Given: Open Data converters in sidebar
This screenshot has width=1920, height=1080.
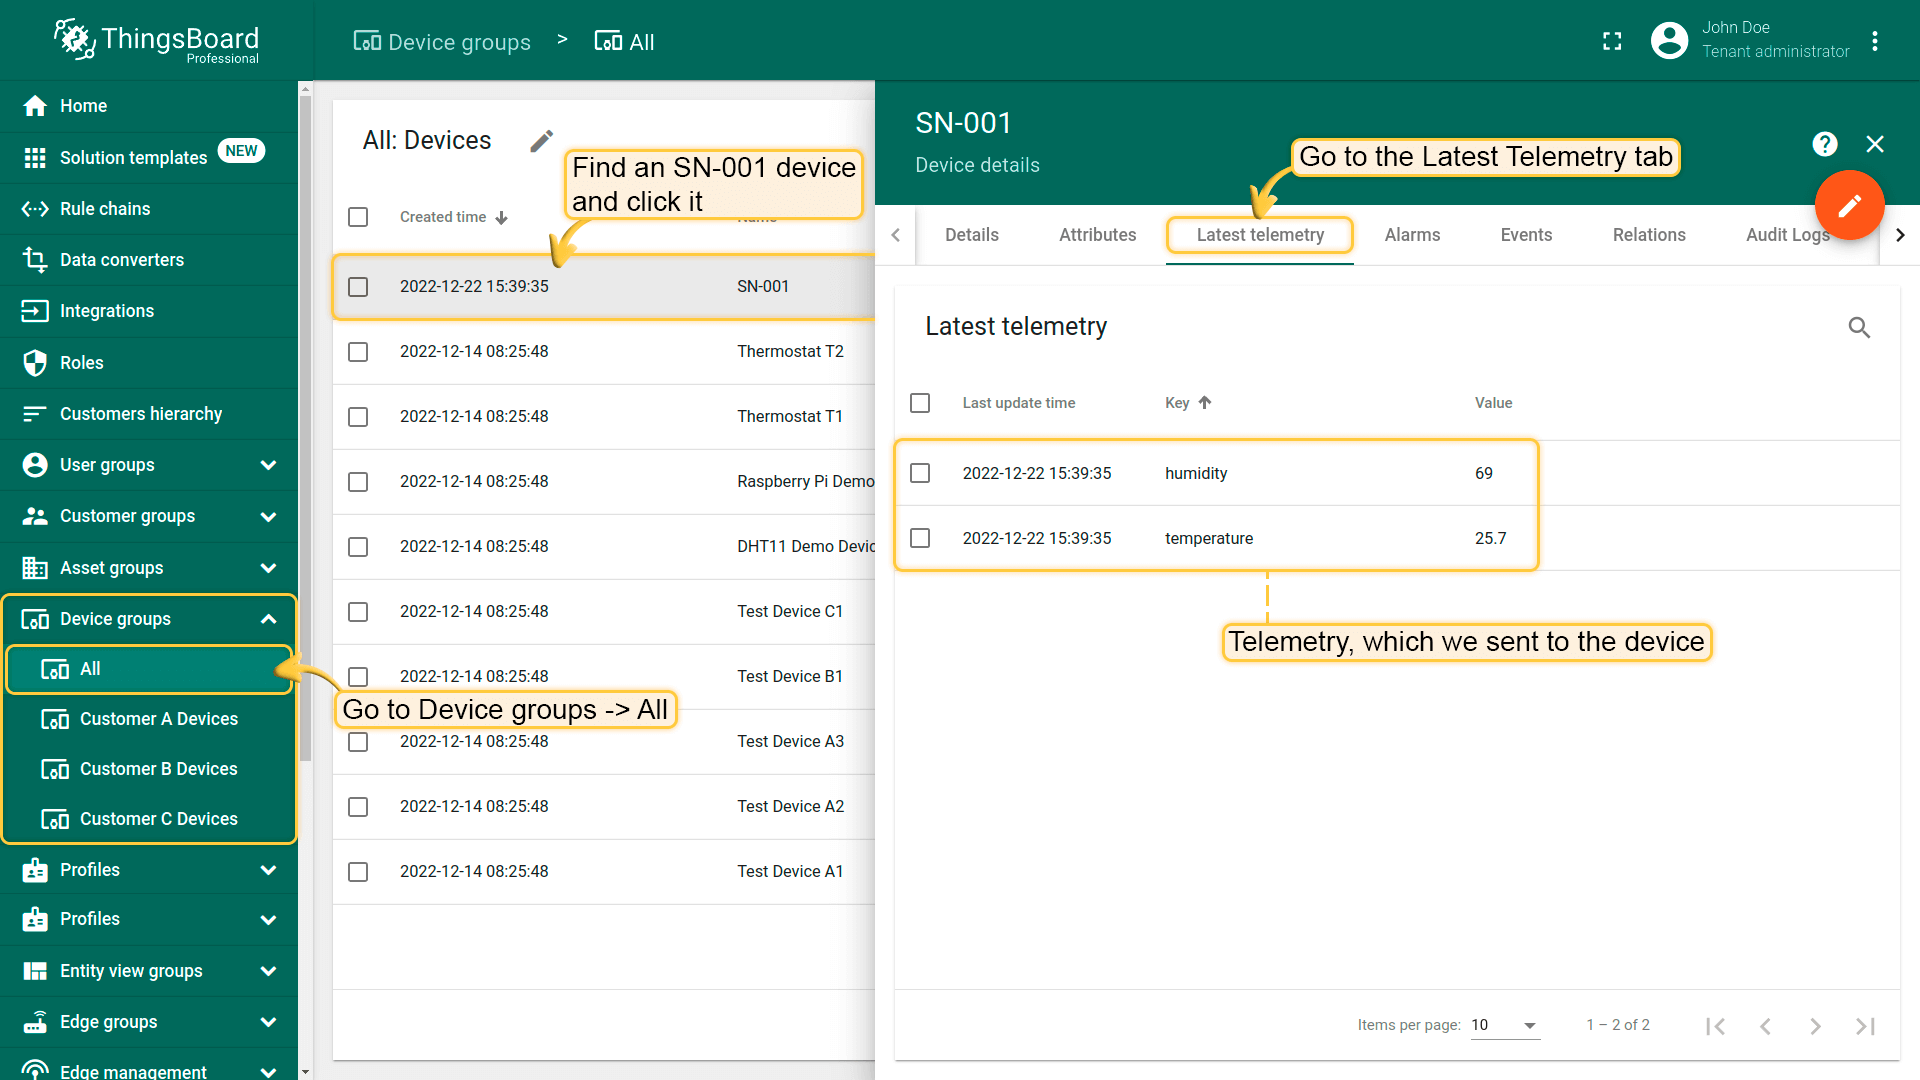Looking at the screenshot, I should tap(122, 260).
